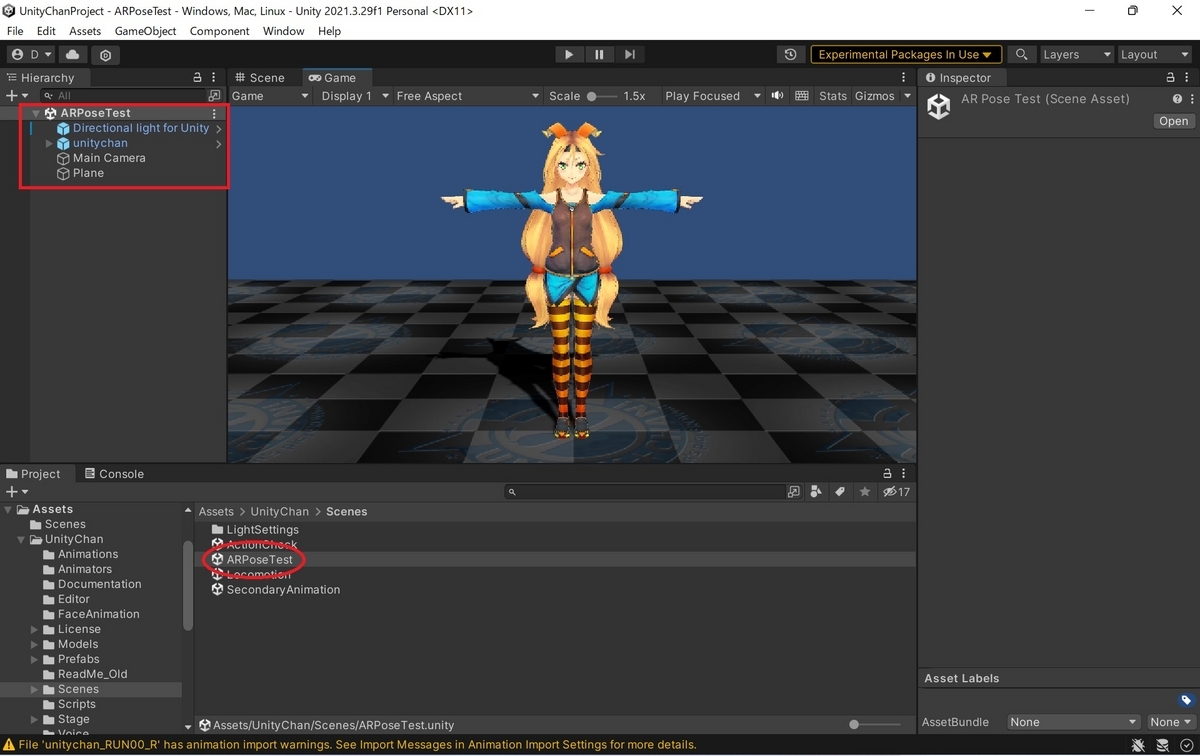Open the Gizmos dropdown arrow
Viewport: 1200px width, 756px height.
click(907, 96)
